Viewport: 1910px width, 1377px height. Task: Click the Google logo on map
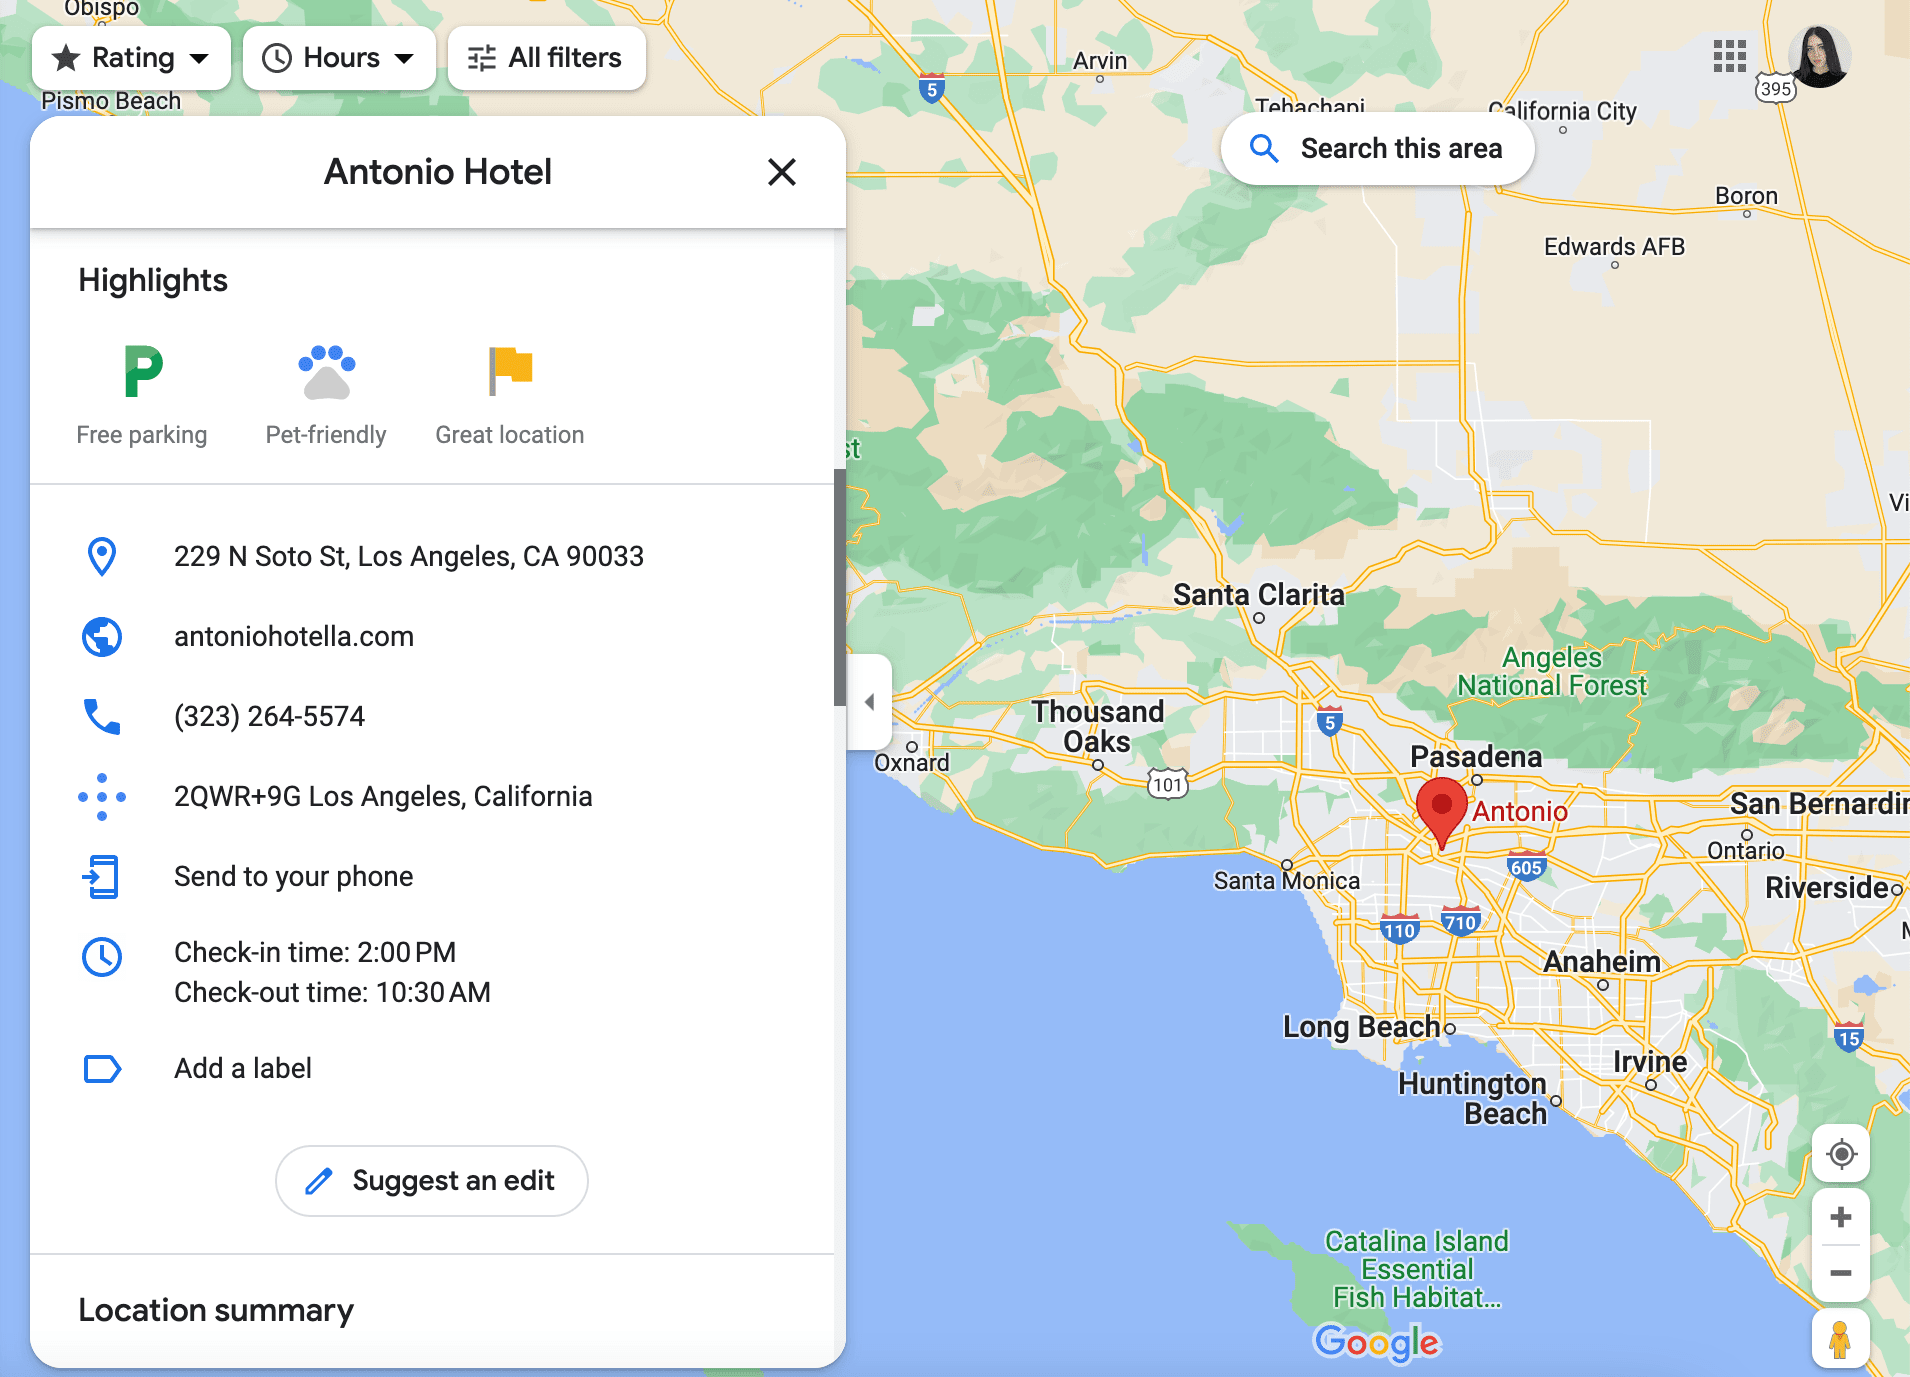pyautogui.click(x=1377, y=1342)
